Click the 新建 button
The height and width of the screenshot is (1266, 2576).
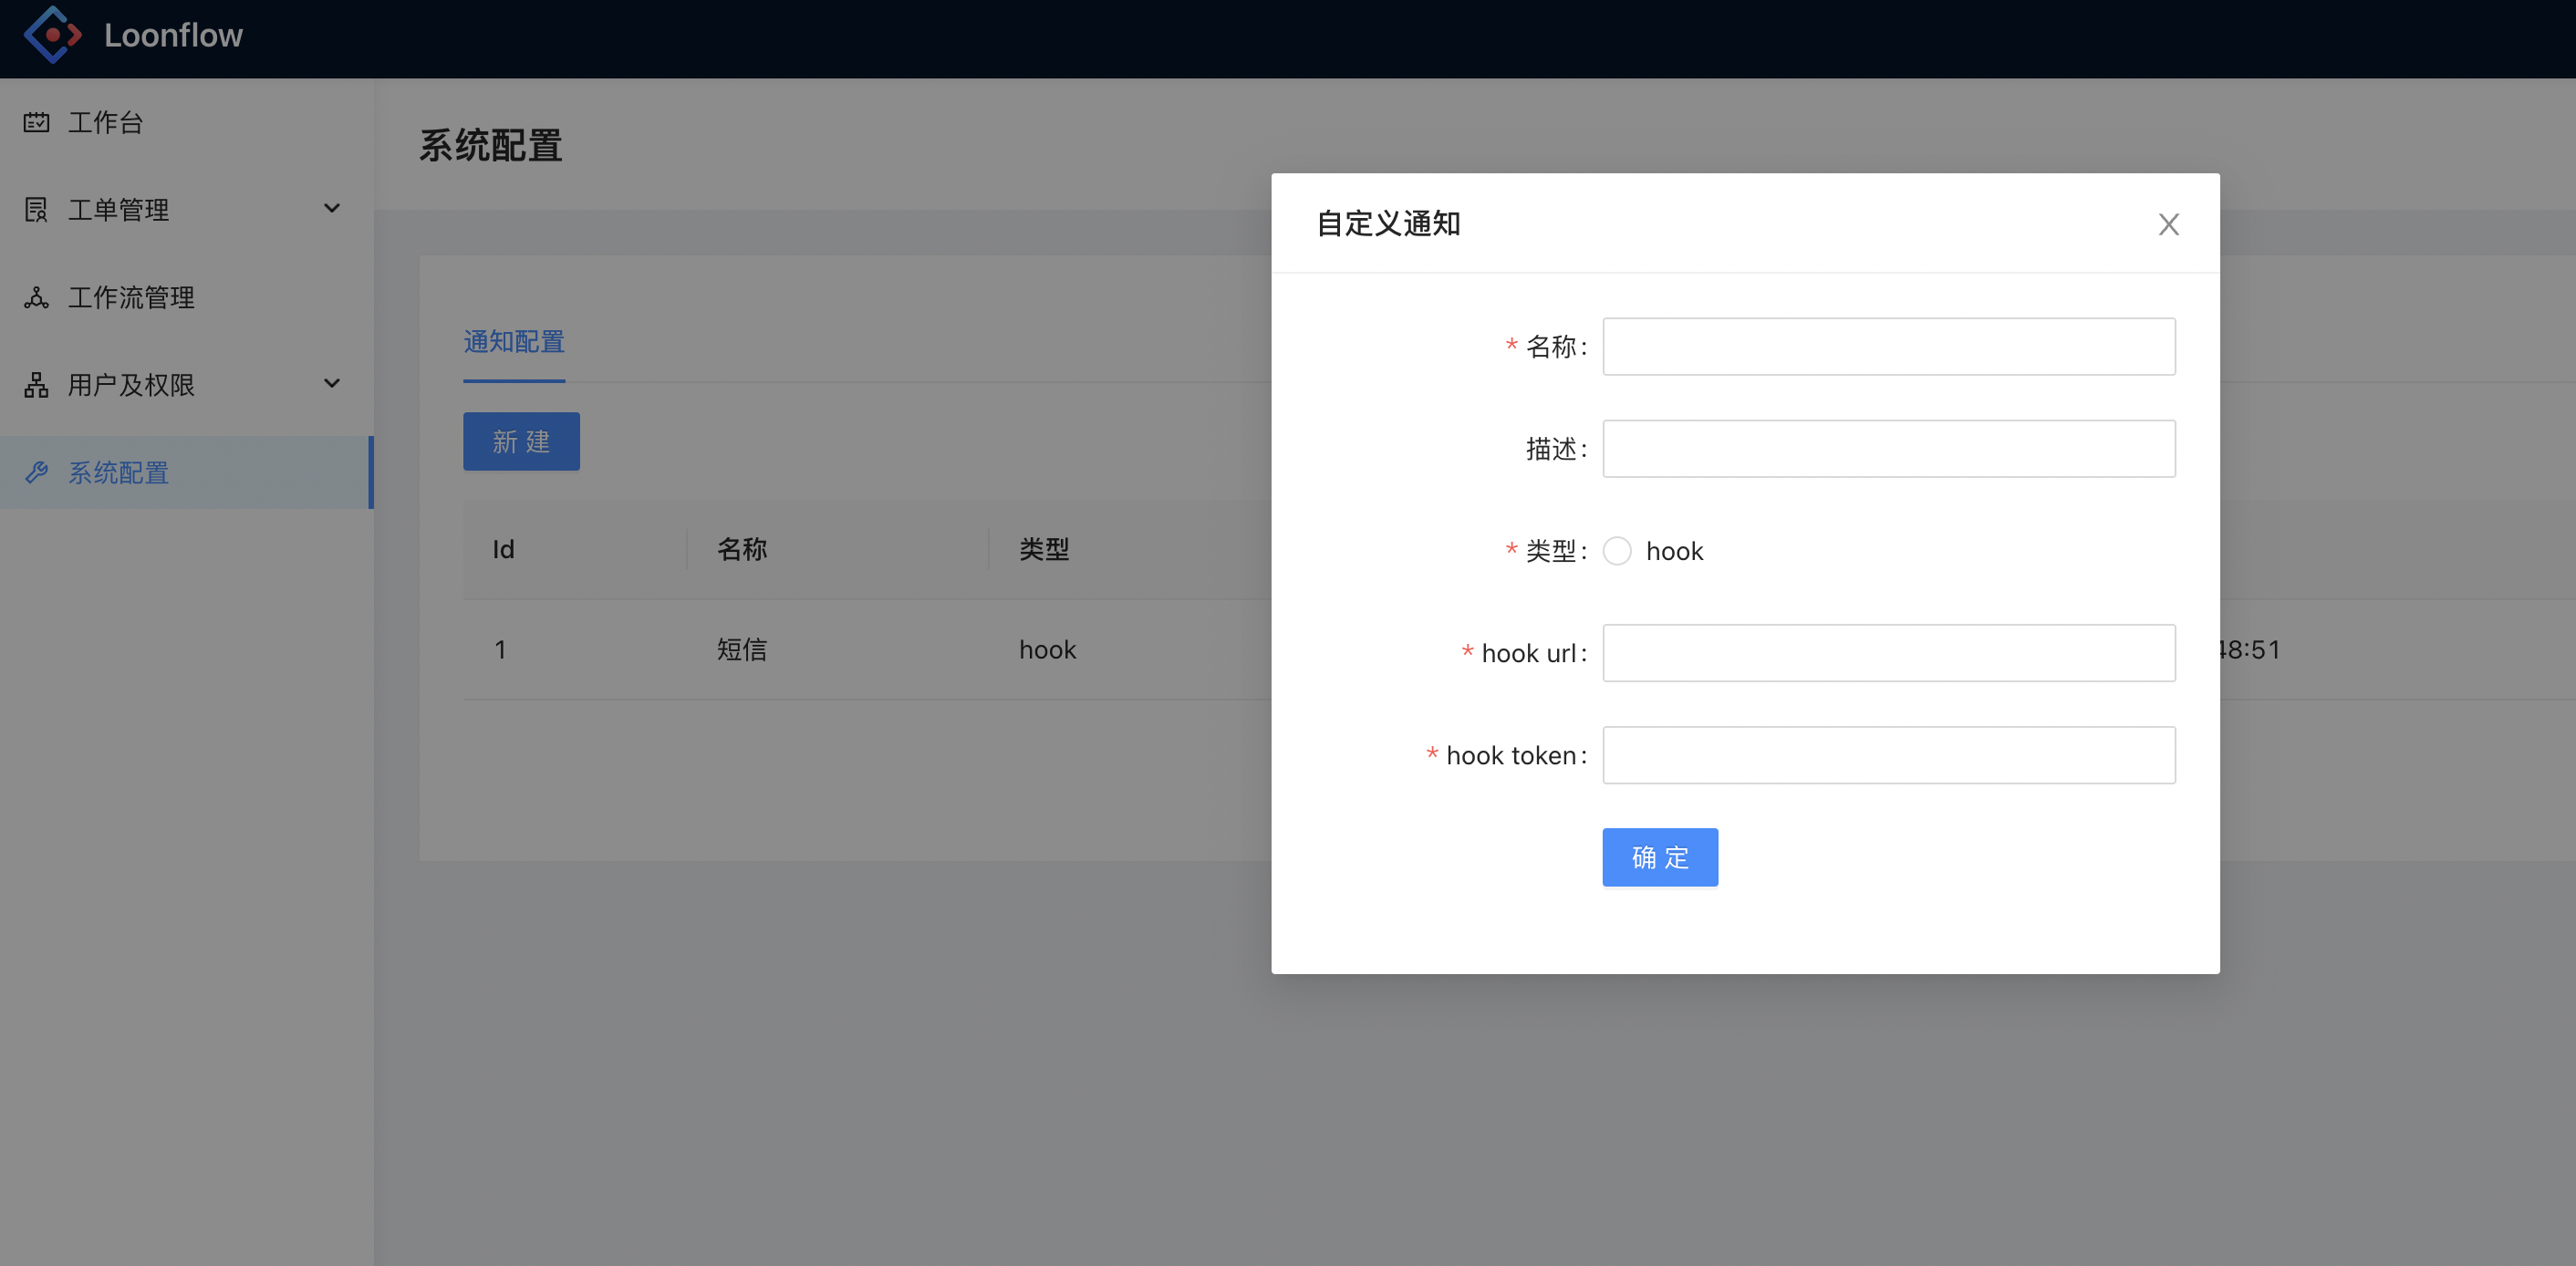(x=521, y=441)
